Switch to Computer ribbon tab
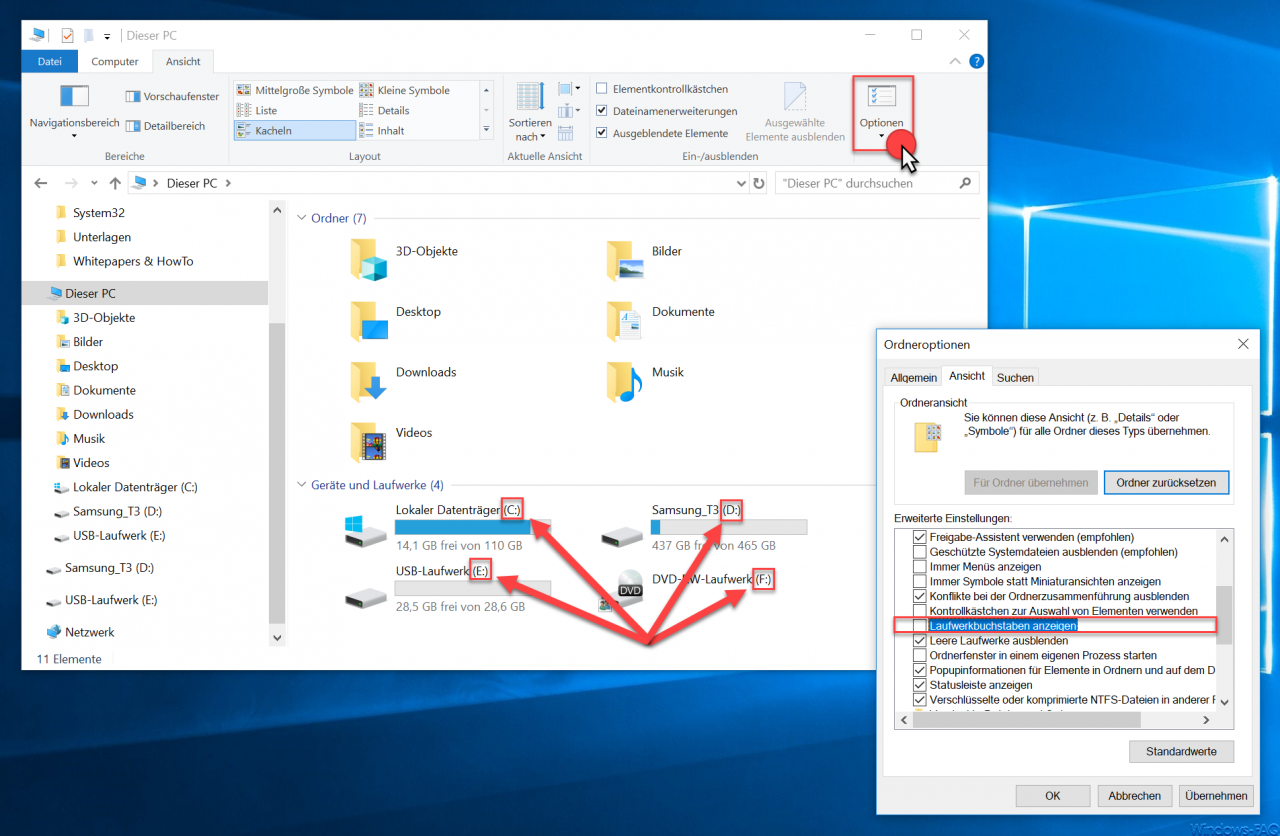1280x836 pixels. pos(115,62)
